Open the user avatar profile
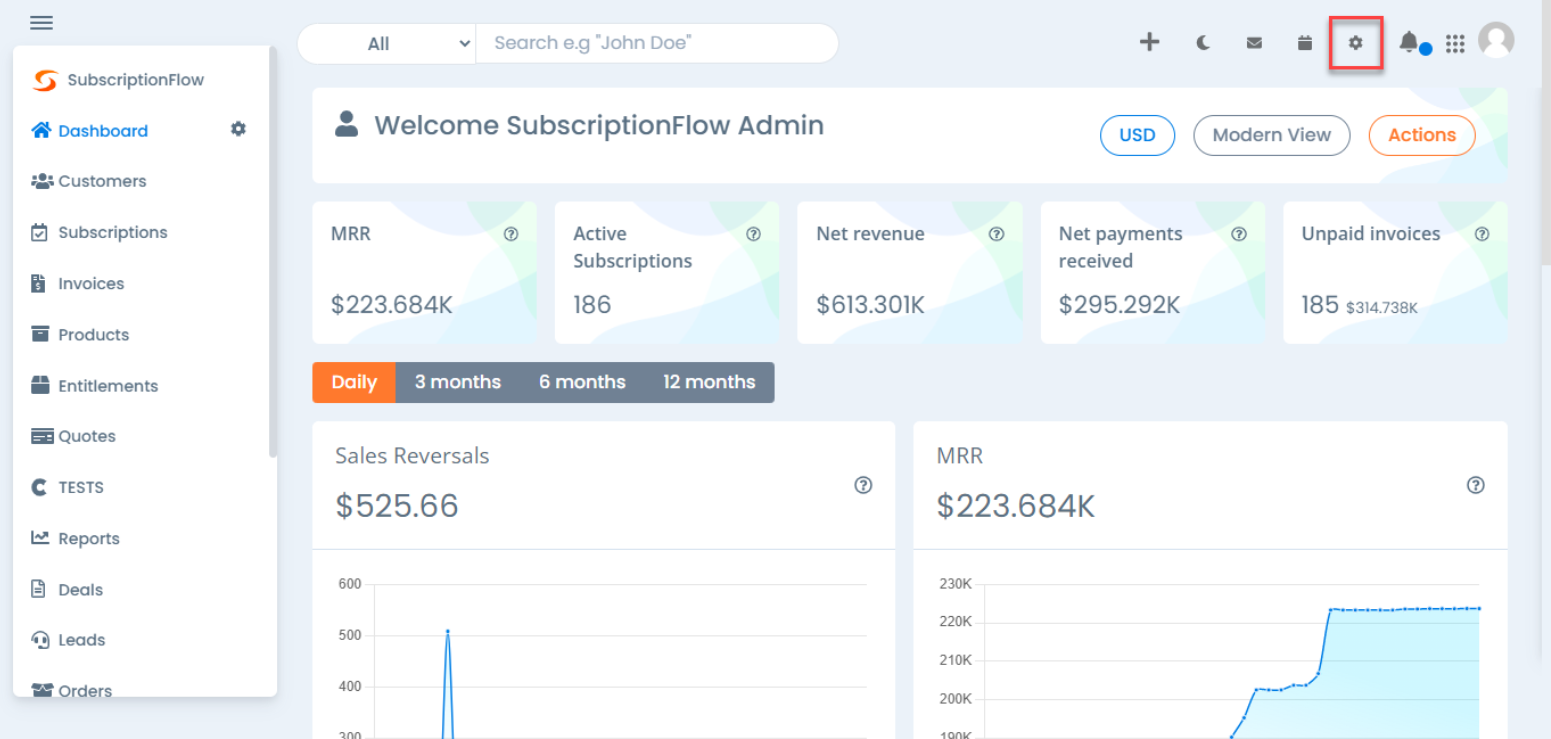The width and height of the screenshot is (1551, 739). 1496,40
